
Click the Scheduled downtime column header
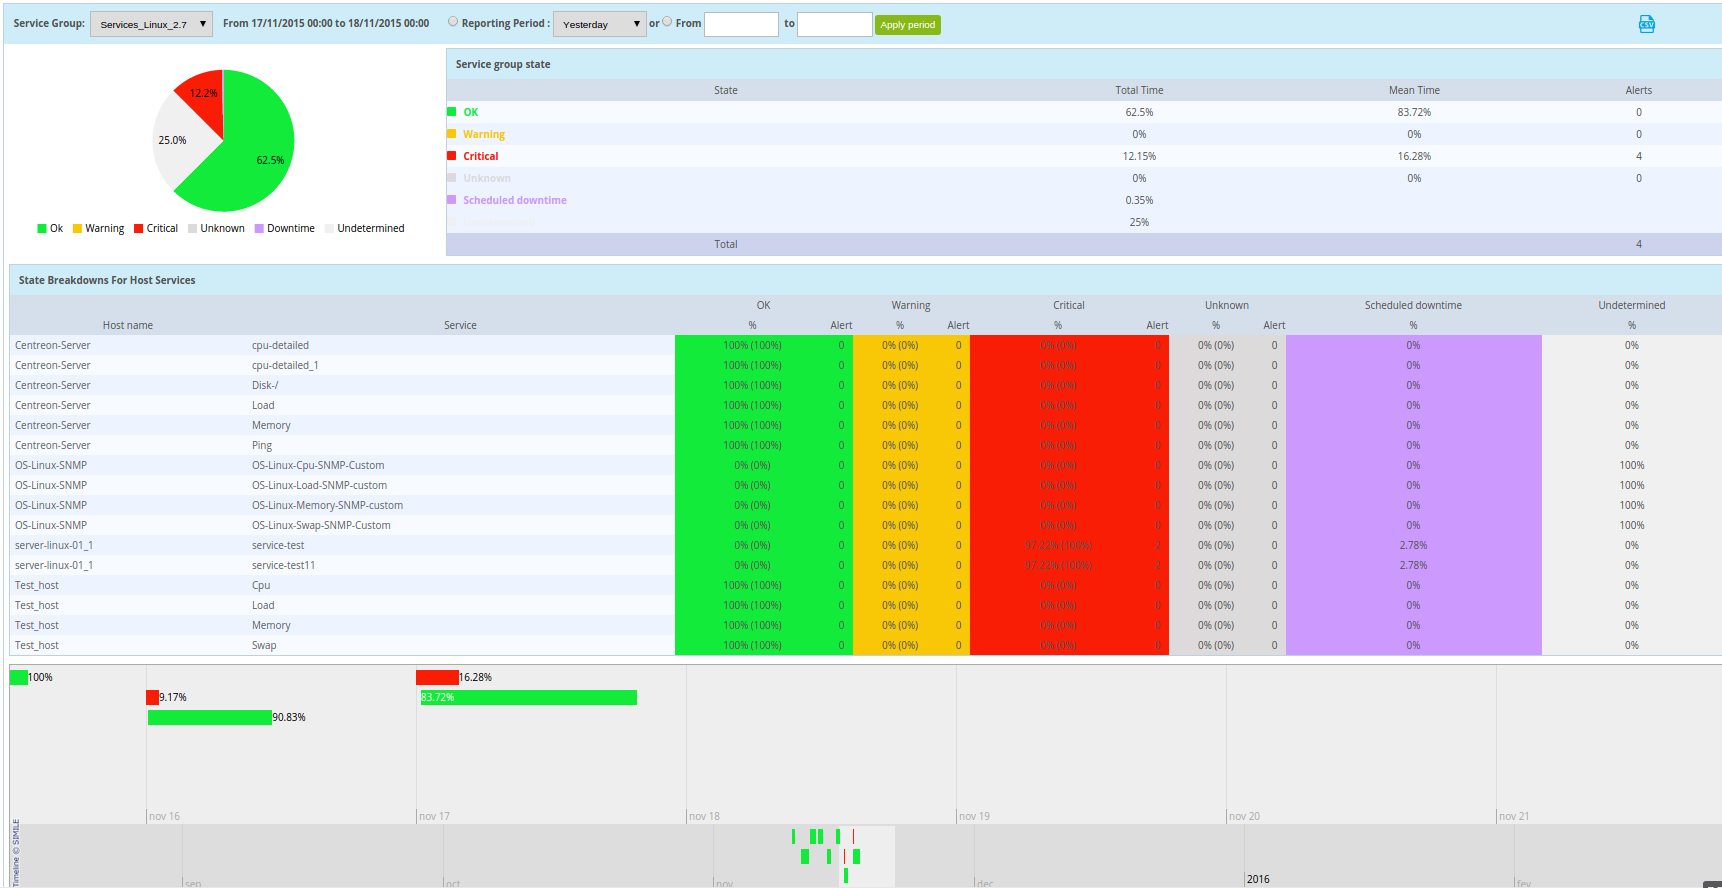(x=1413, y=305)
